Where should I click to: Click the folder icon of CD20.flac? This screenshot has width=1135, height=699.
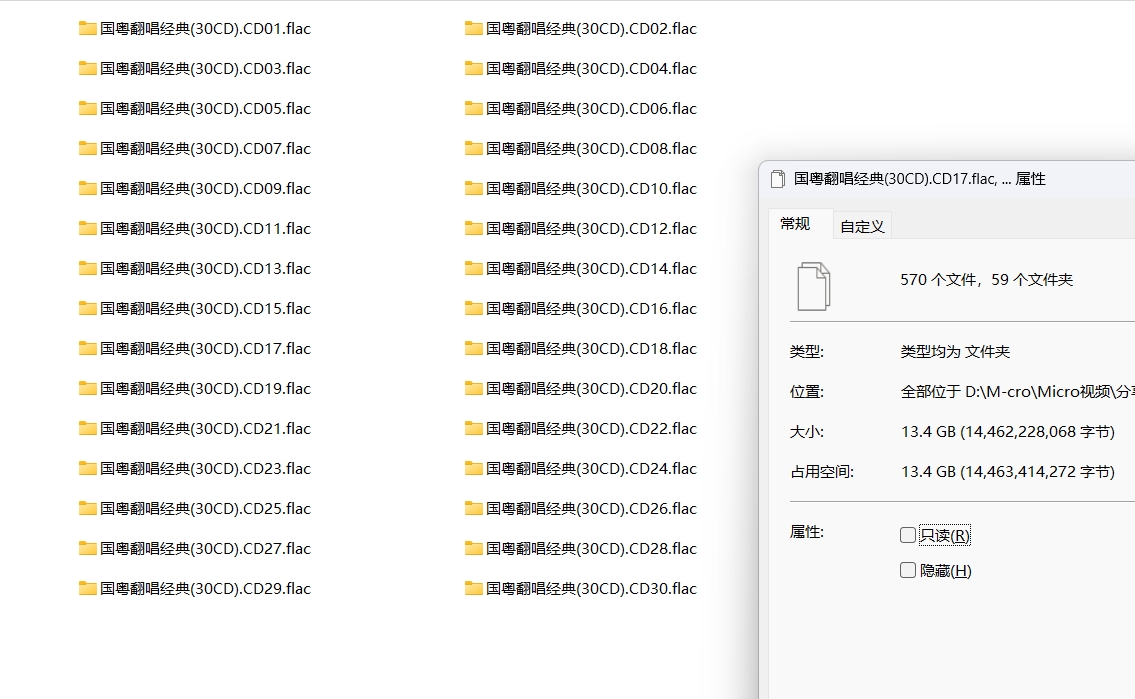pos(473,389)
